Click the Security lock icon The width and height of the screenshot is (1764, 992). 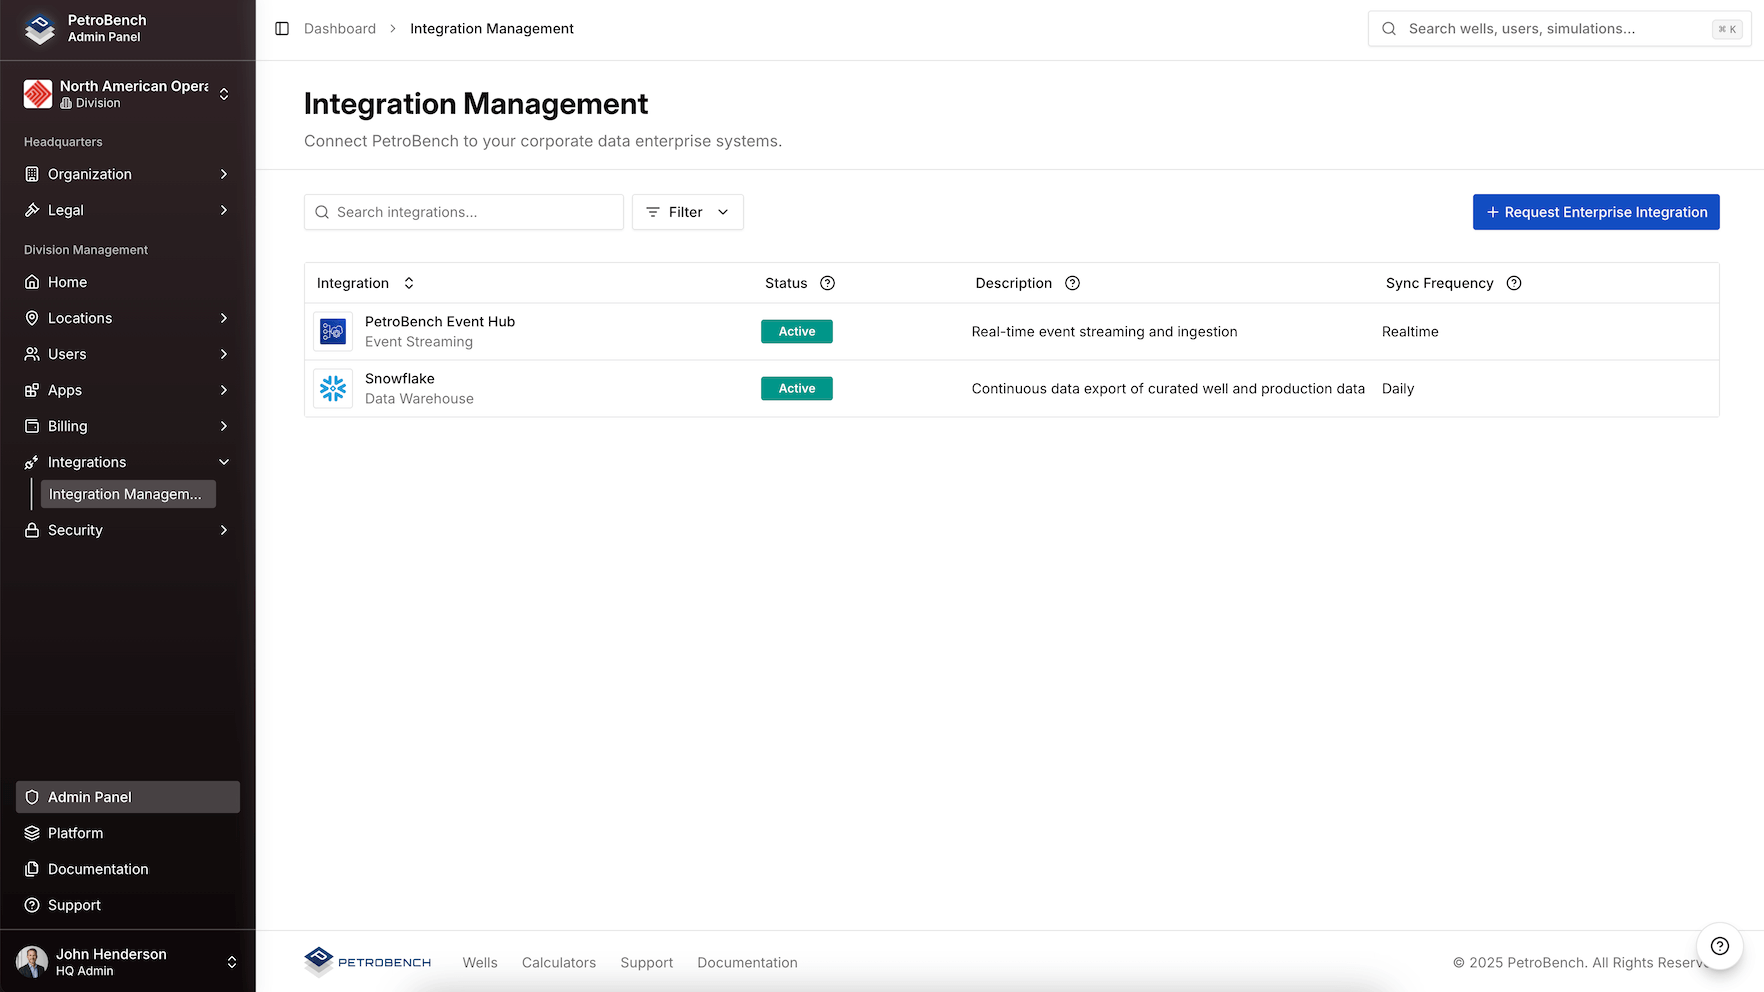click(33, 530)
